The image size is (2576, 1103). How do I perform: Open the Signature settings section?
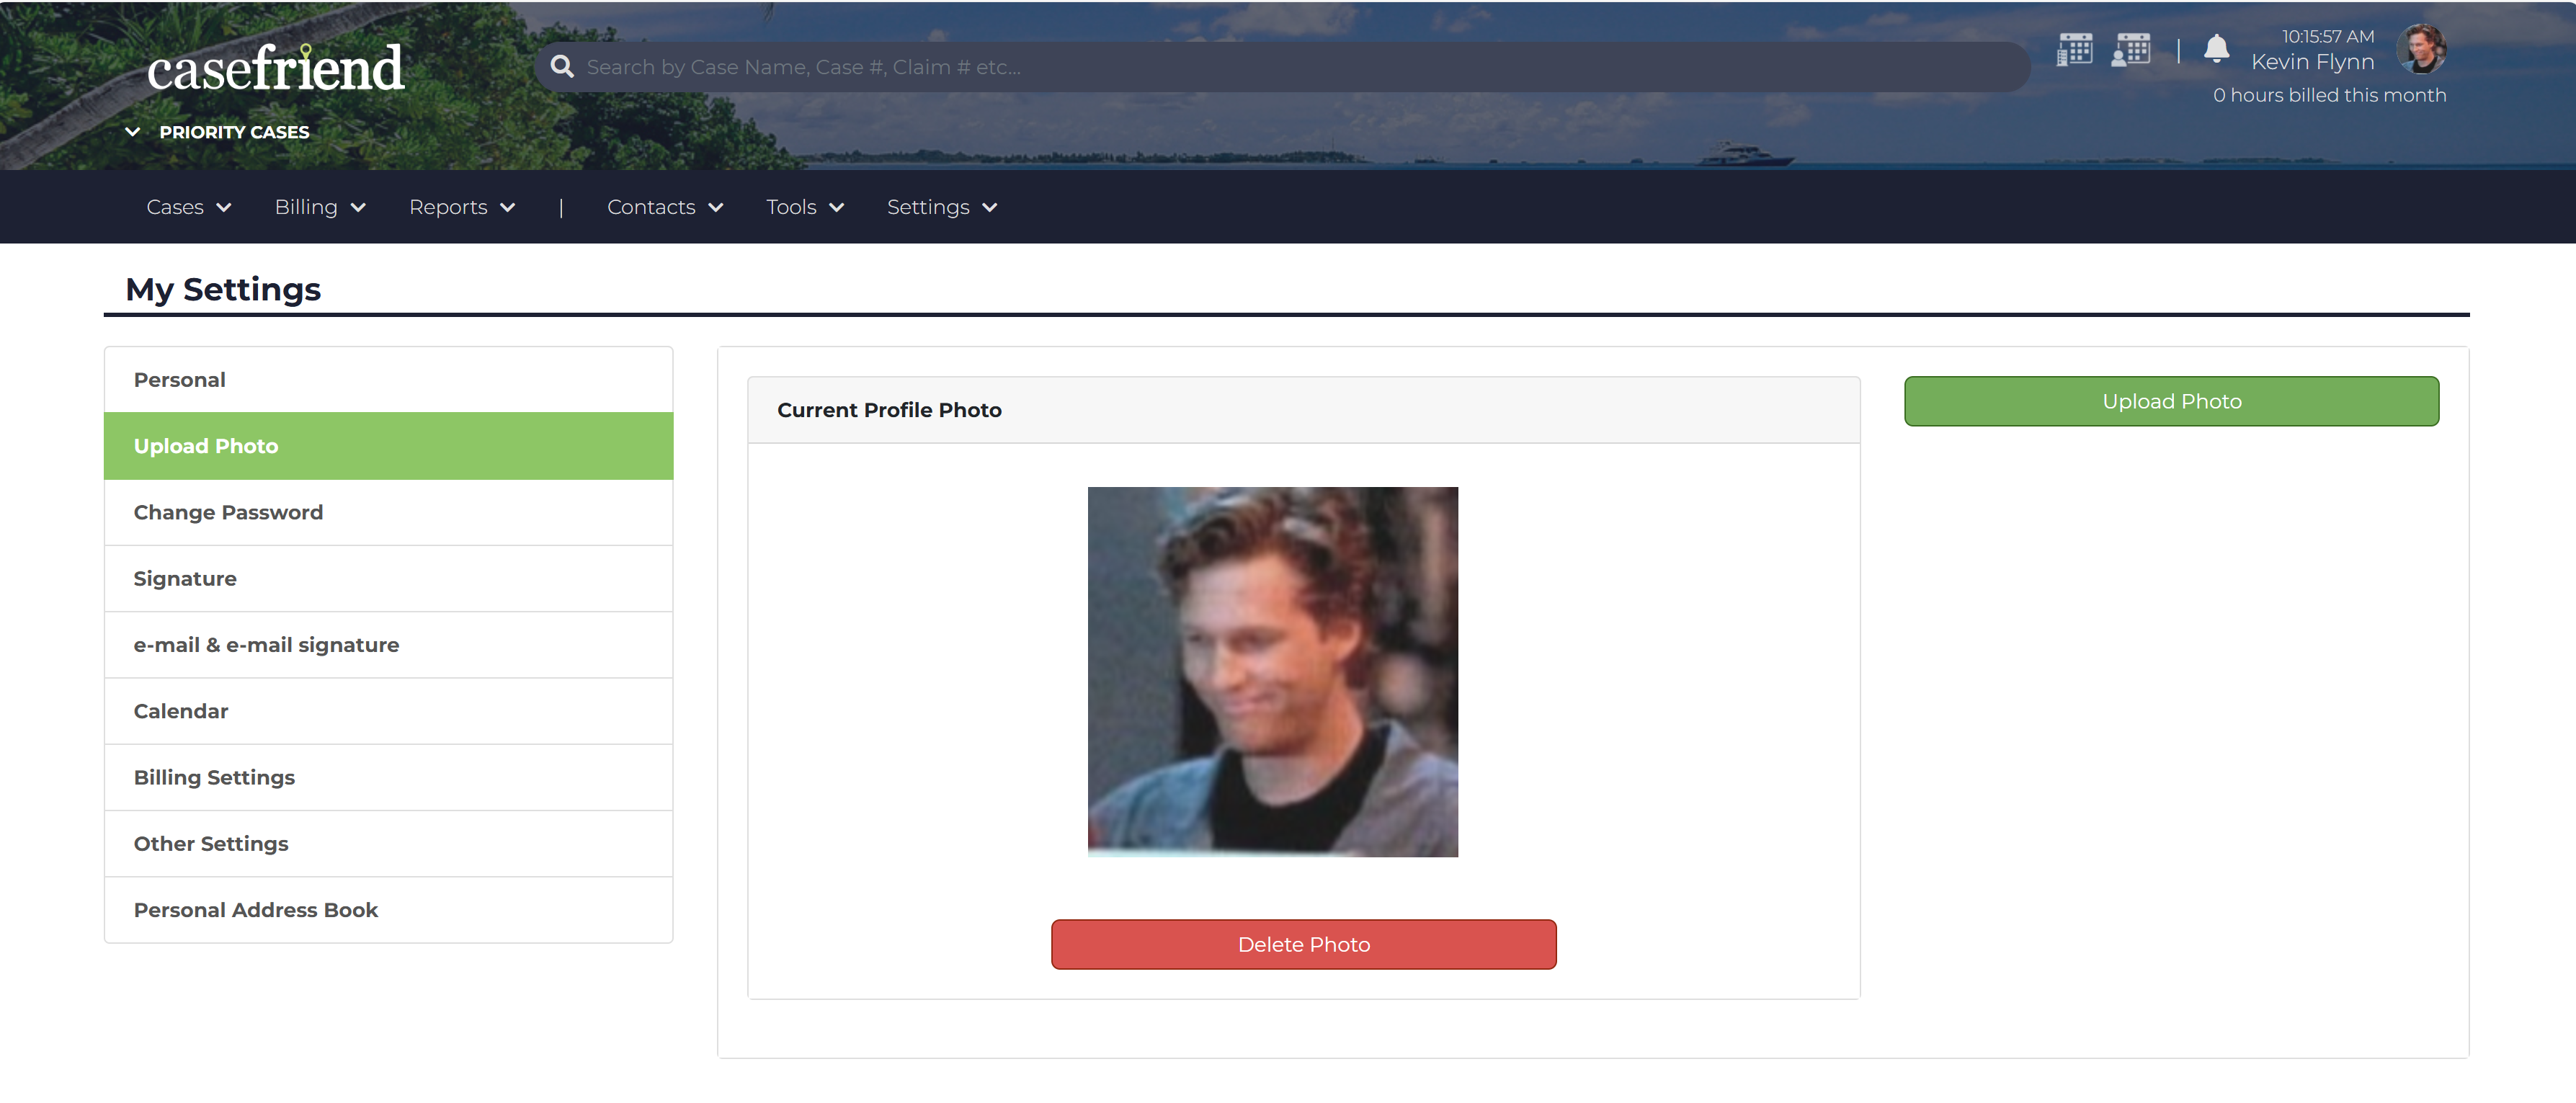[388, 578]
